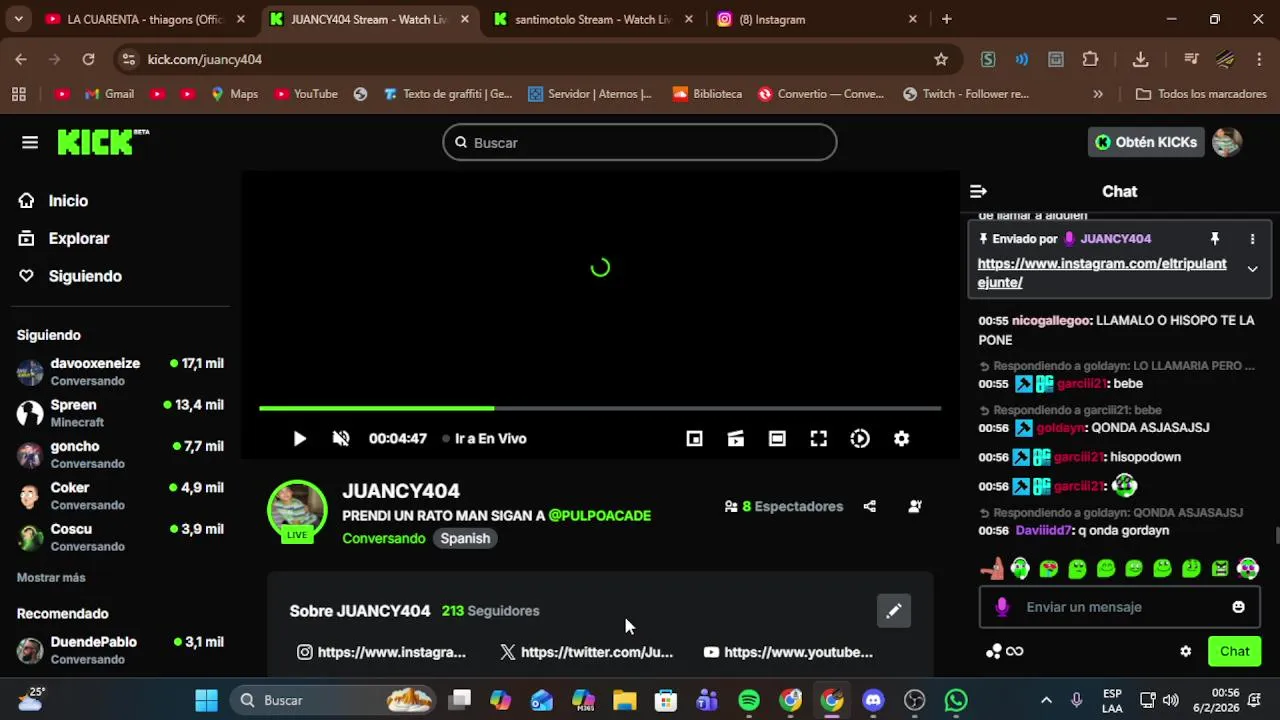Open Todos los marcadores folder
The width and height of the screenshot is (1280, 720).
point(1200,94)
